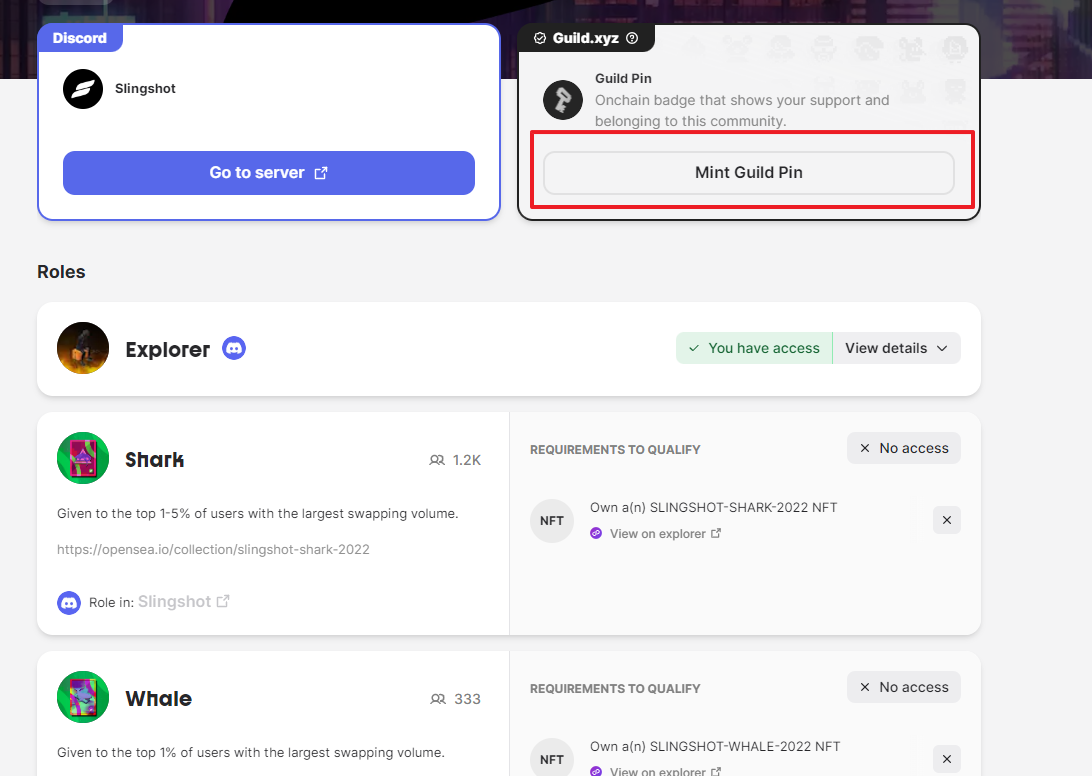Viewport: 1092px width, 776px height.
Task: Click X icon on Whale NFT requirement
Action: click(x=947, y=759)
